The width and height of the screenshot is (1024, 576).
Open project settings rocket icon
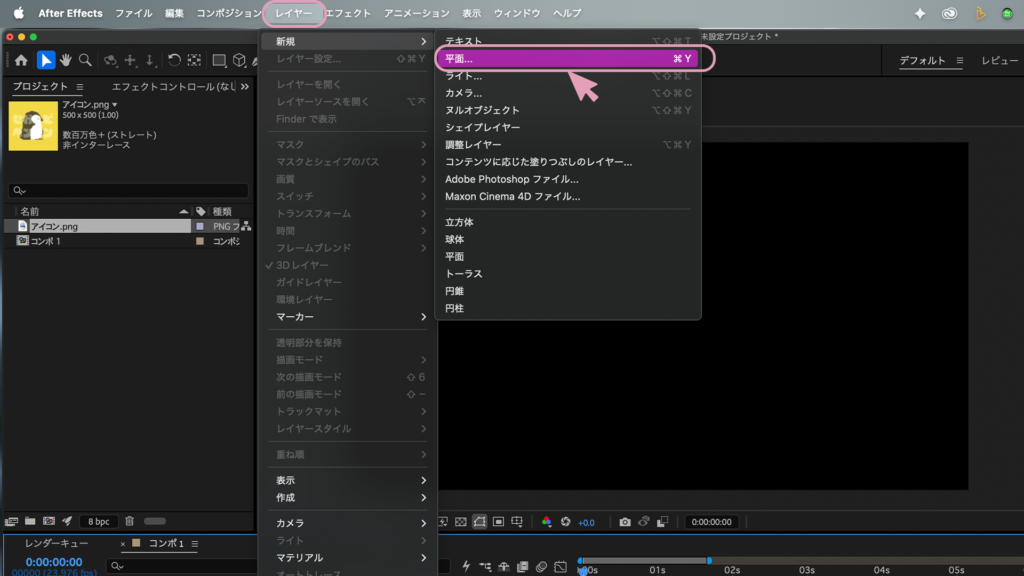pyautogui.click(x=67, y=521)
